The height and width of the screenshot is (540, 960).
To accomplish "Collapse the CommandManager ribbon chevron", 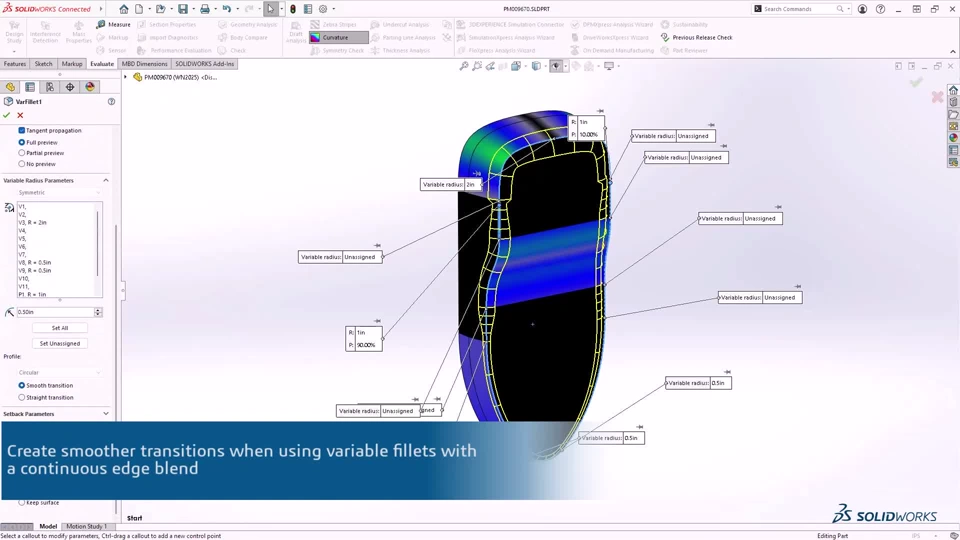I will 953,51.
